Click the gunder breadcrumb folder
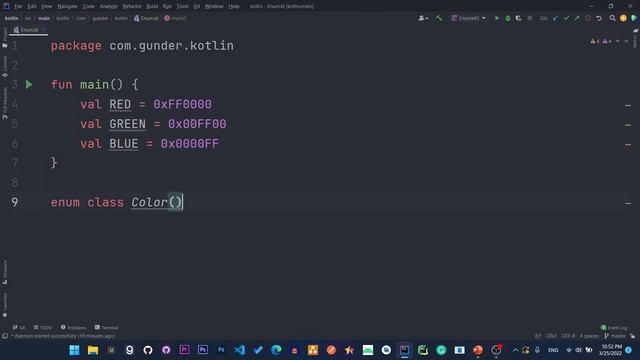This screenshot has height=360, width=640. point(100,18)
